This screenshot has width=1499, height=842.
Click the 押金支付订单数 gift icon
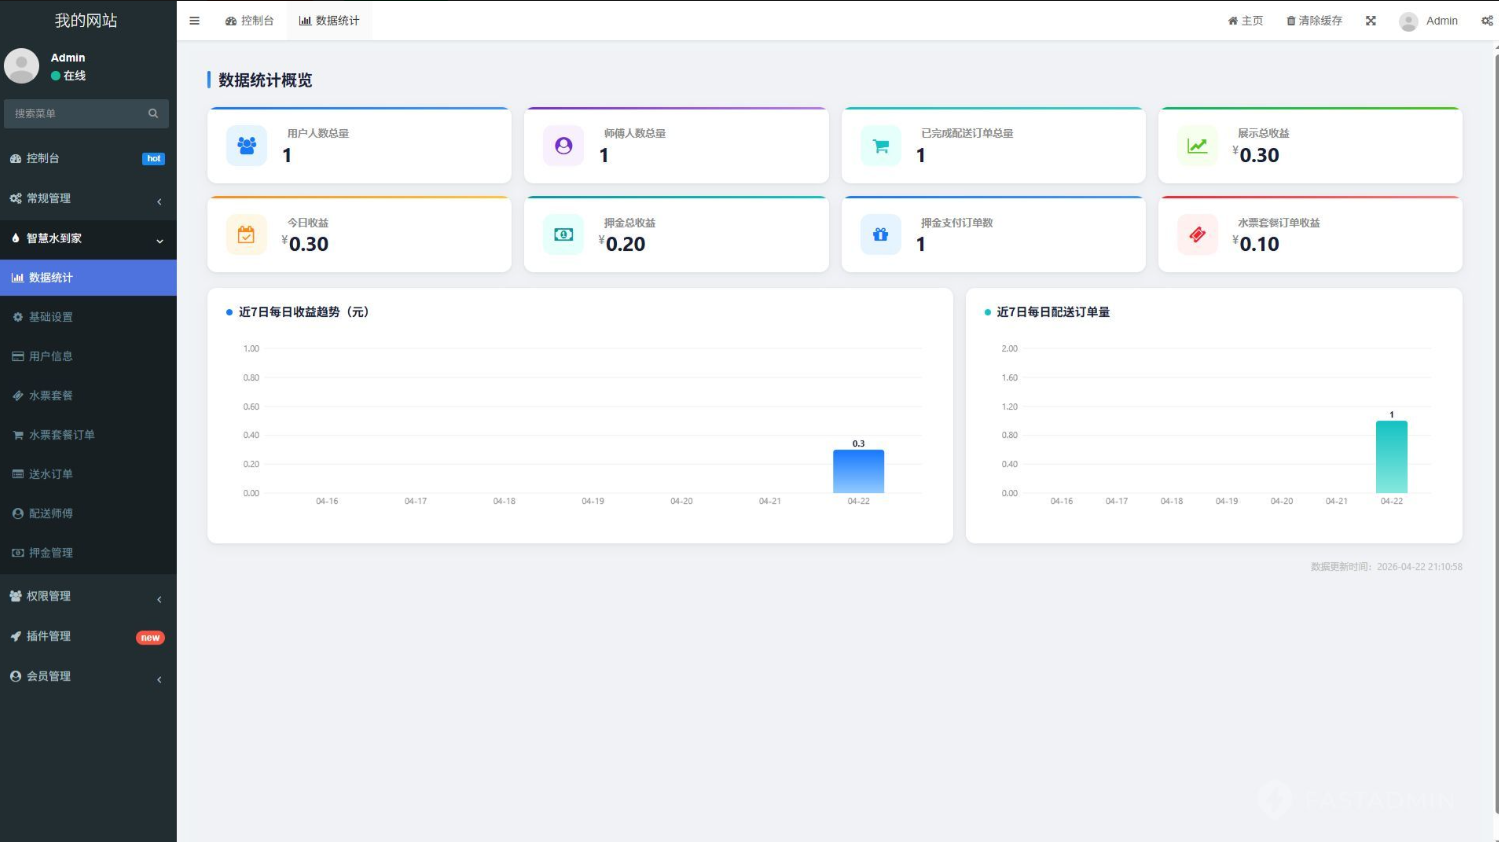click(881, 235)
